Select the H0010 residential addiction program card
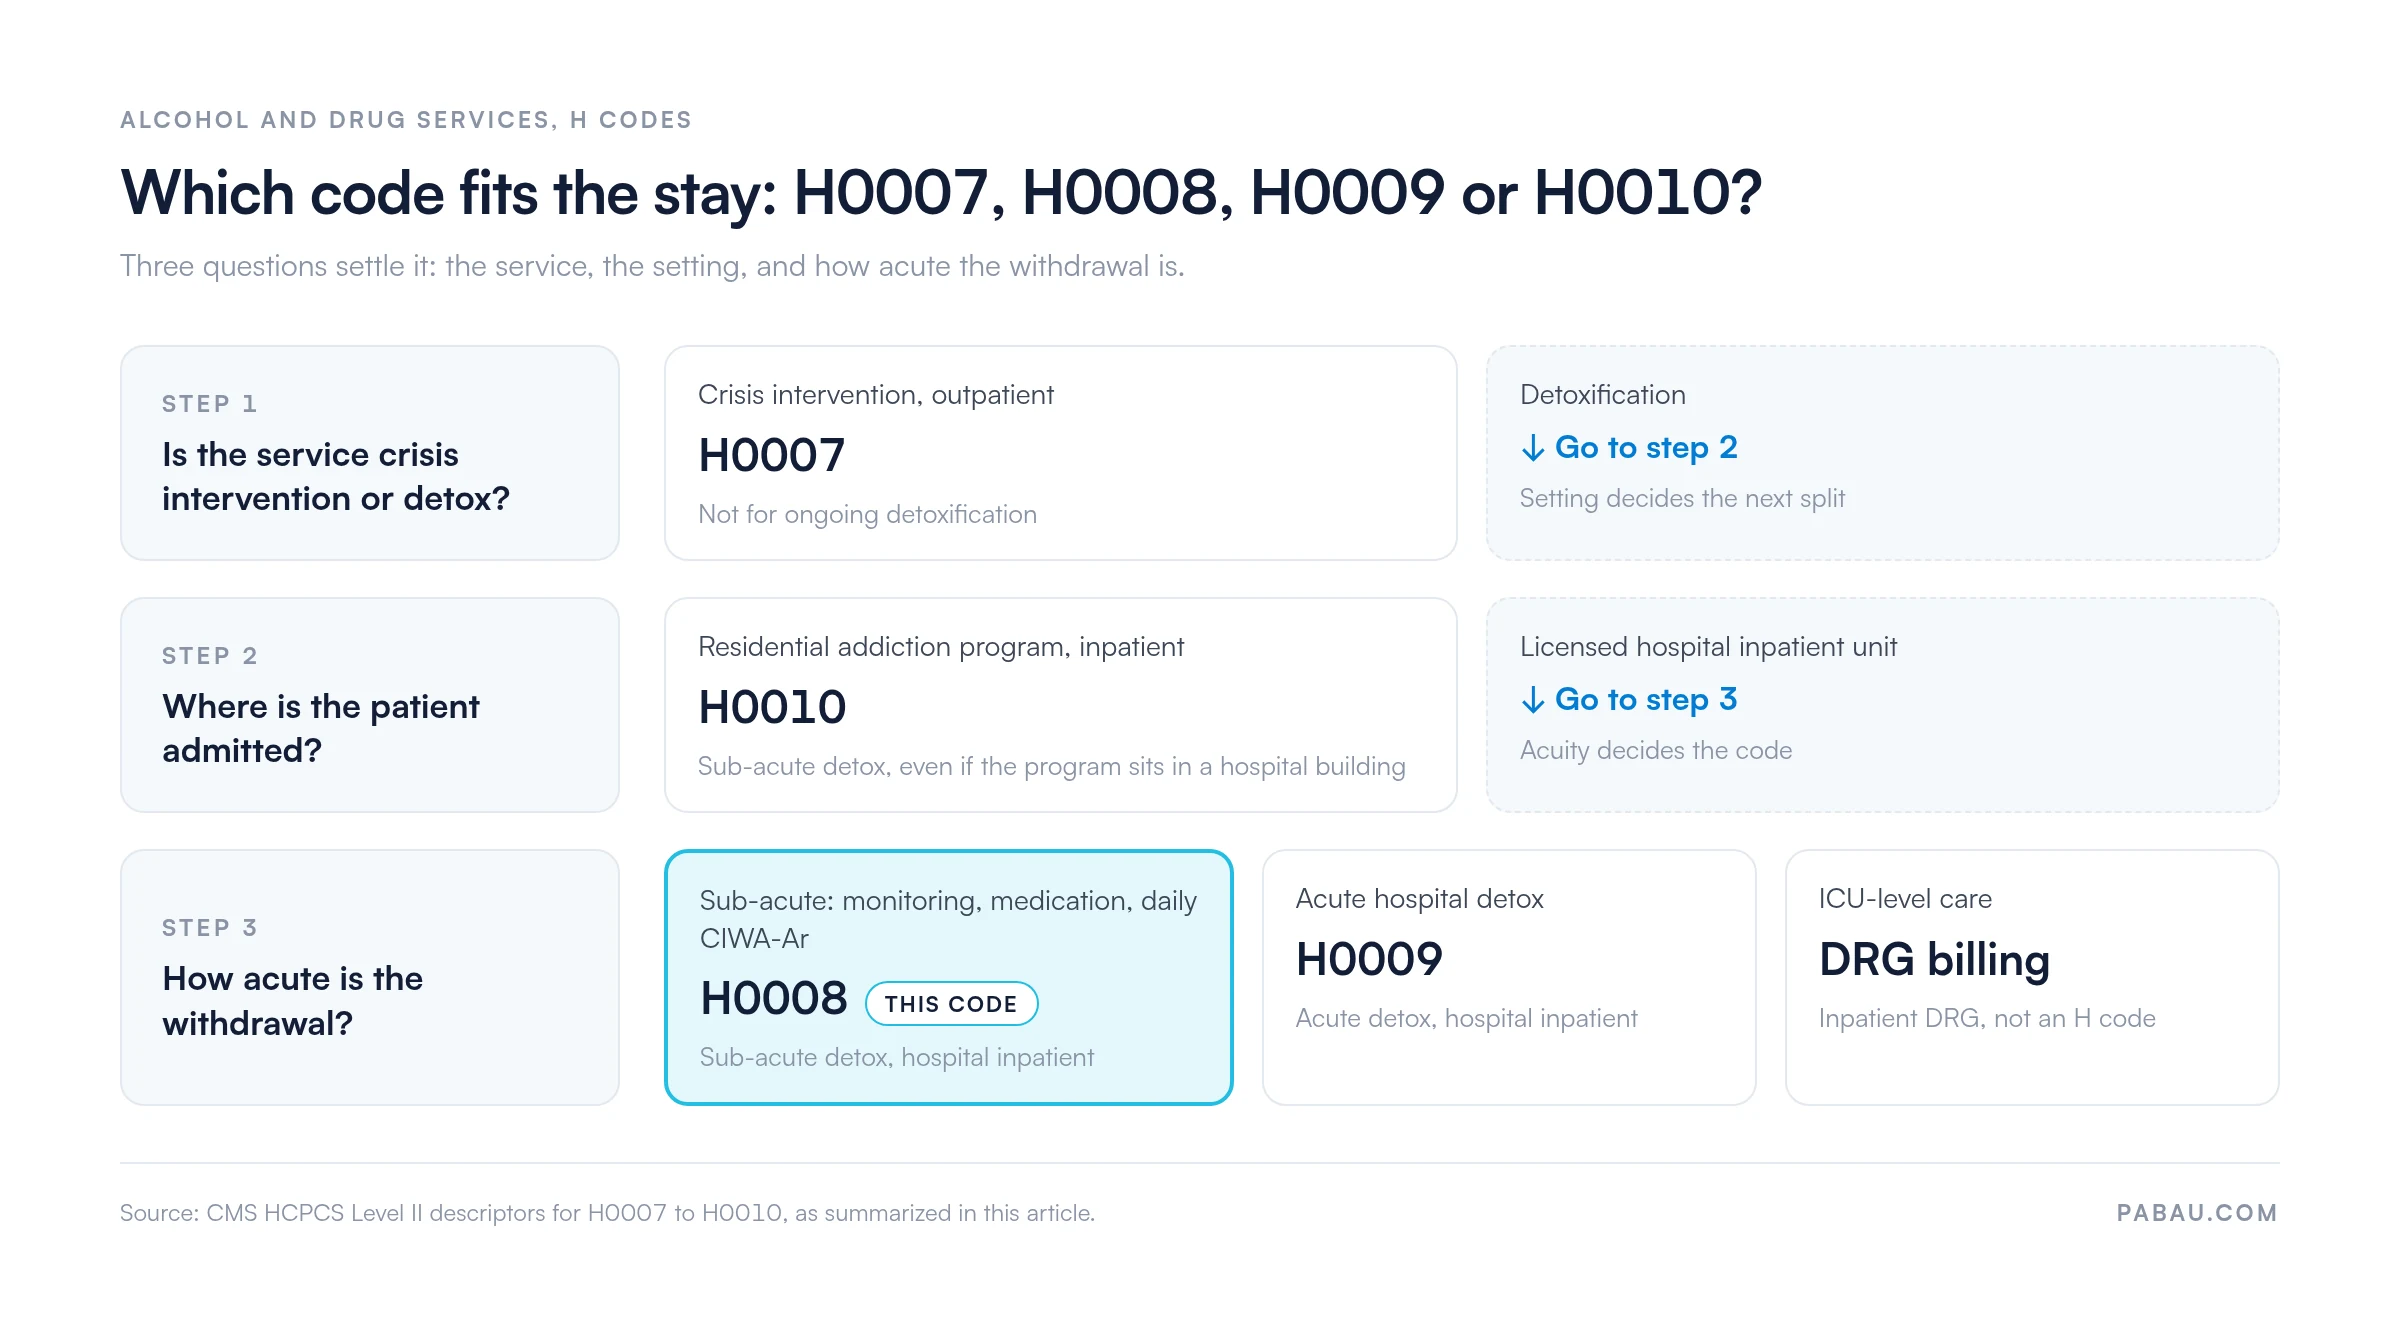This screenshot has width=2400, height=1318. [1060, 705]
